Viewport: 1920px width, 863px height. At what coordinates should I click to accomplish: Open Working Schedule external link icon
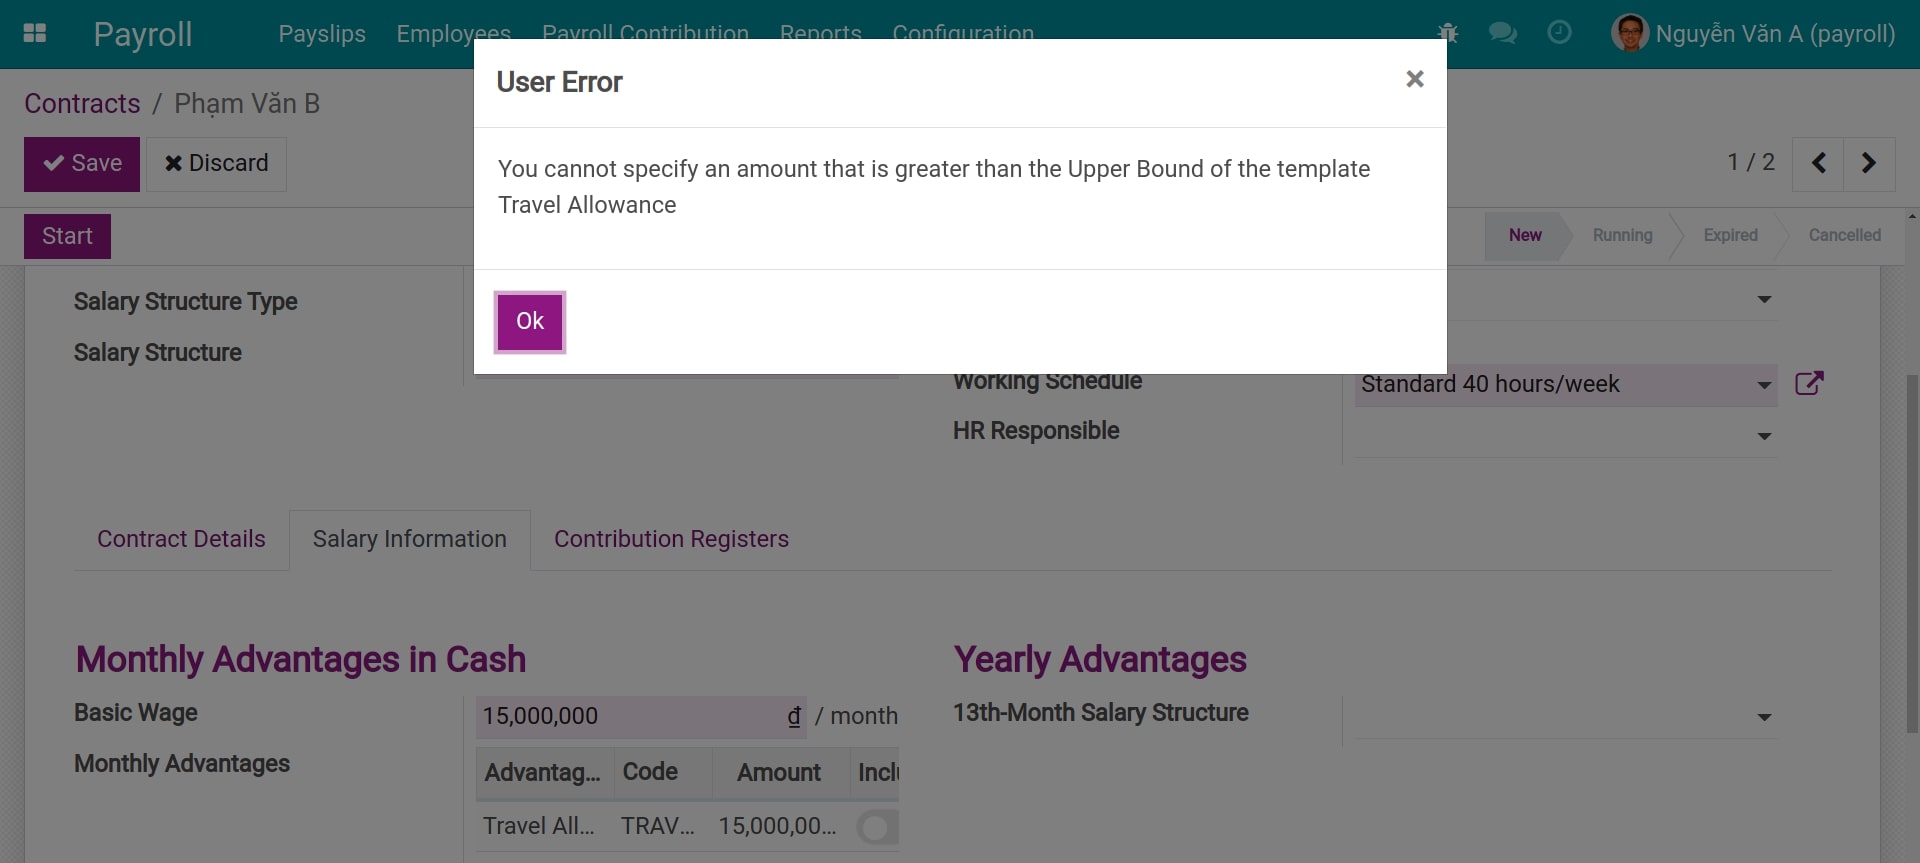pyautogui.click(x=1809, y=384)
